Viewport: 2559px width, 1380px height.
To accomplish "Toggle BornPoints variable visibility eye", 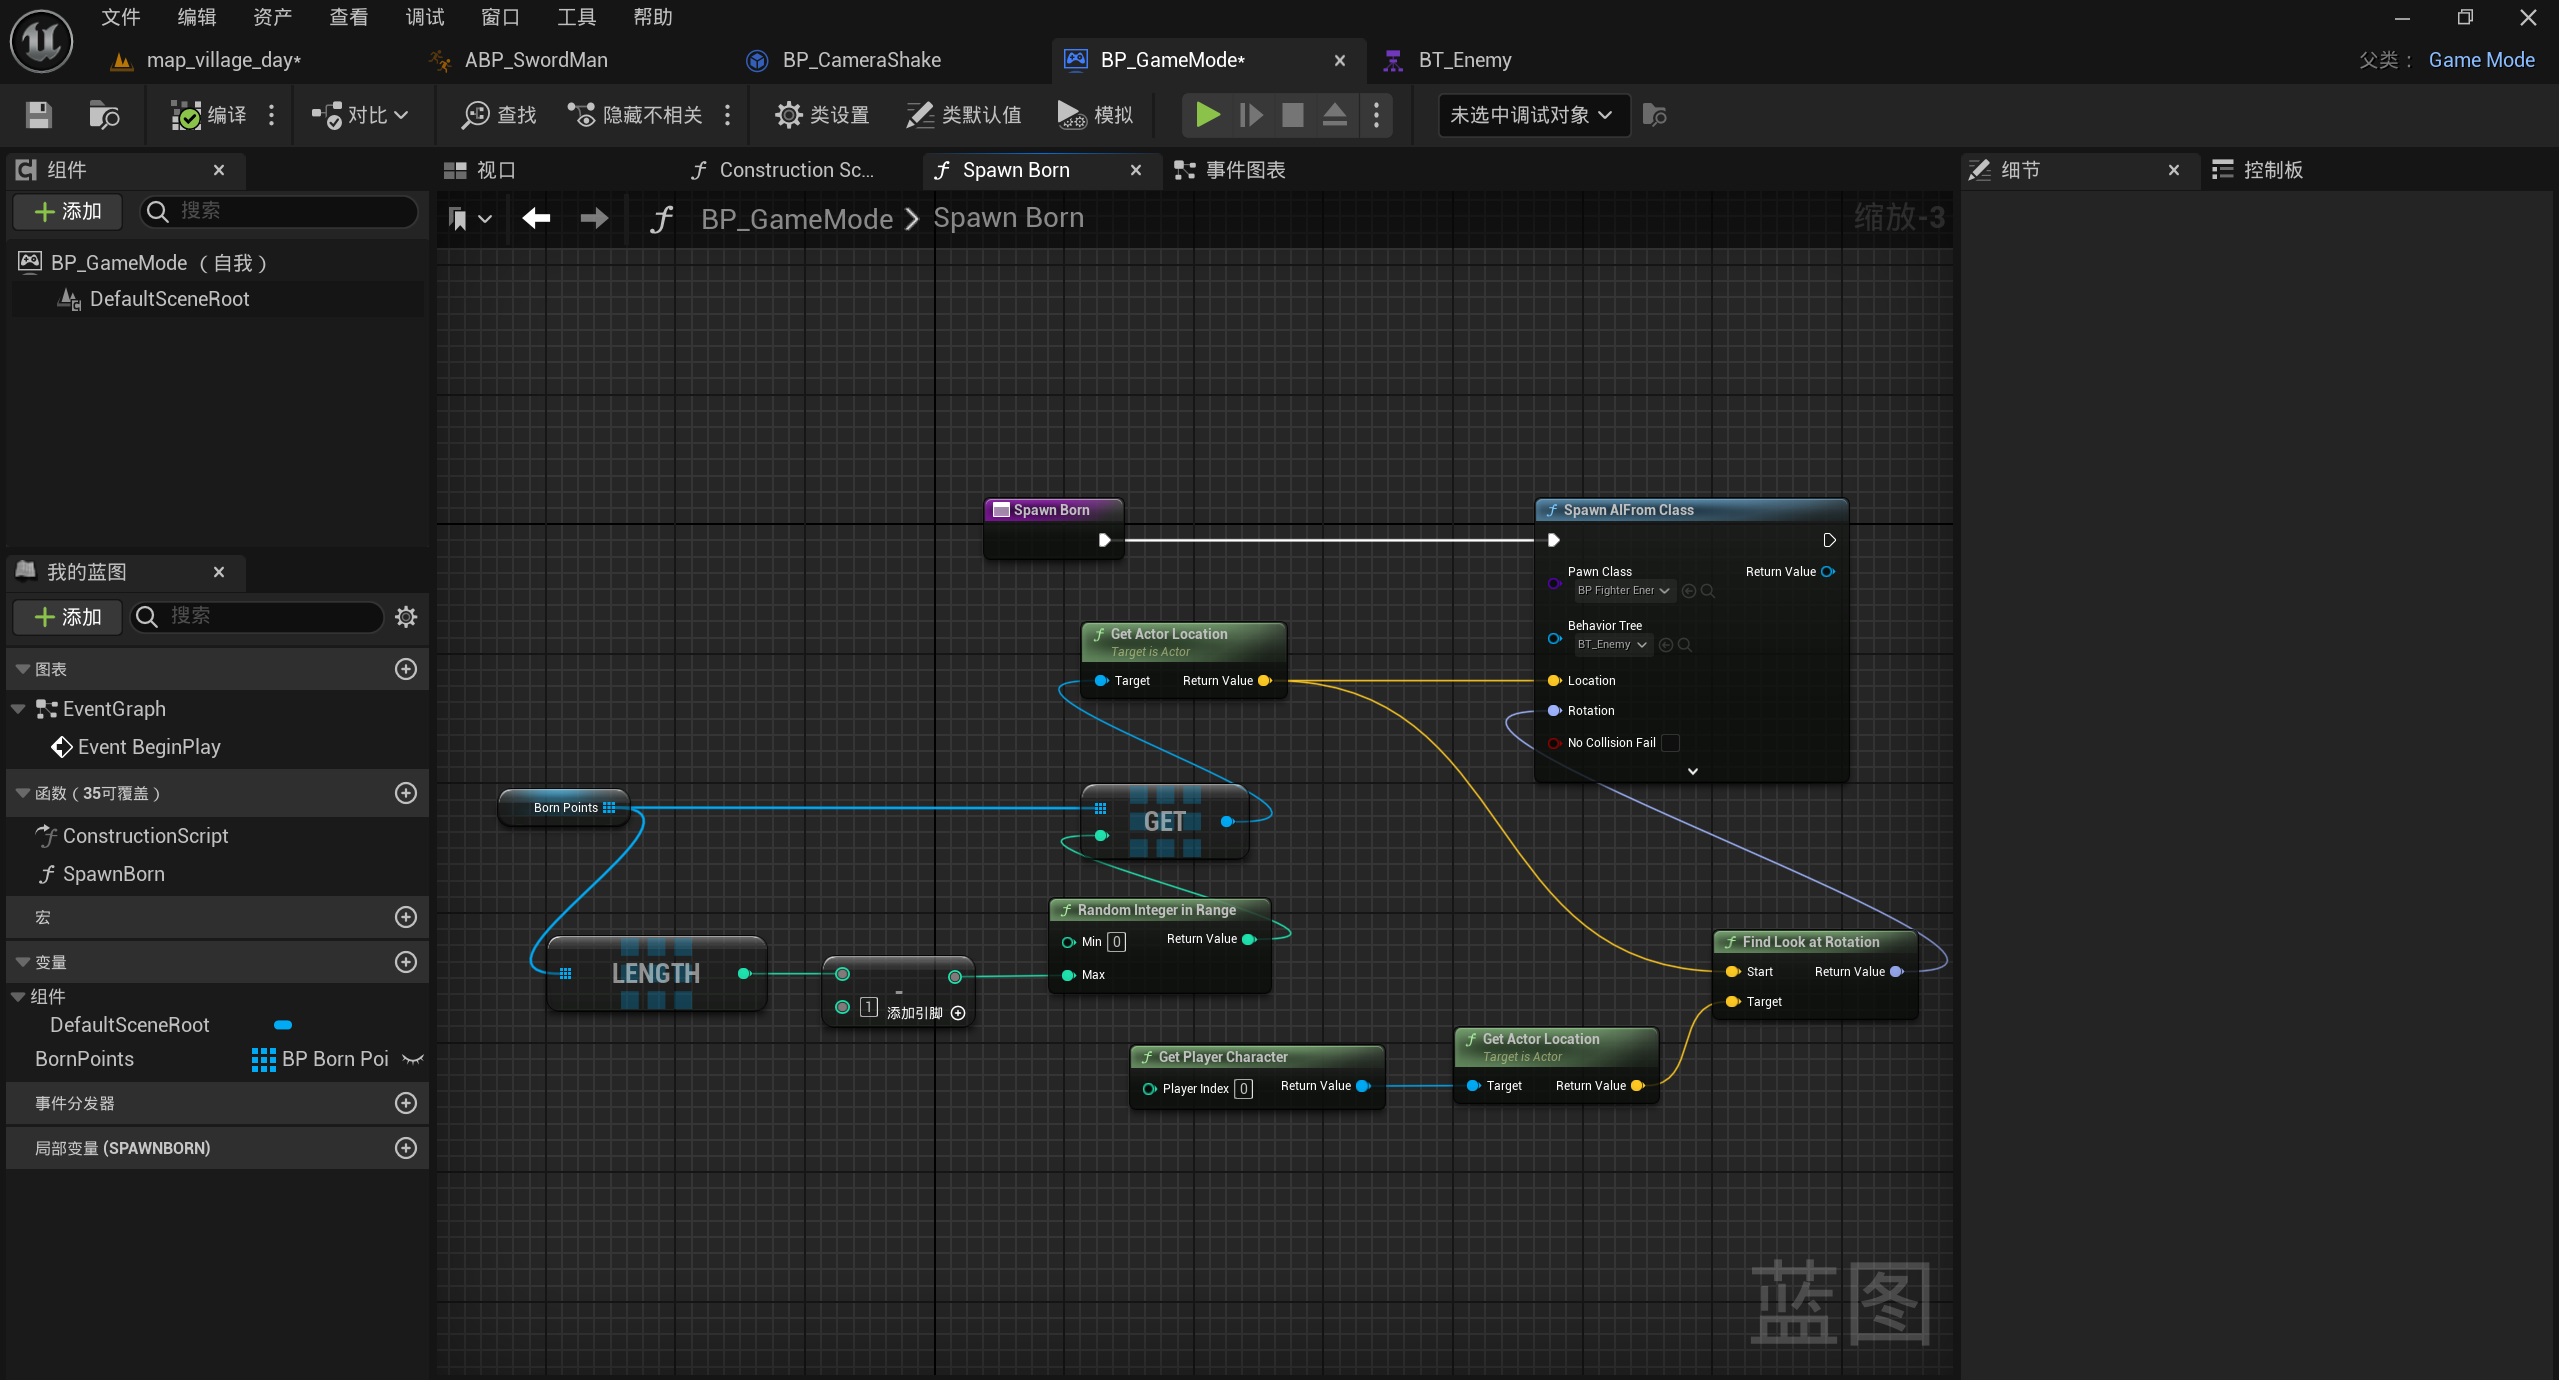I will (412, 1059).
